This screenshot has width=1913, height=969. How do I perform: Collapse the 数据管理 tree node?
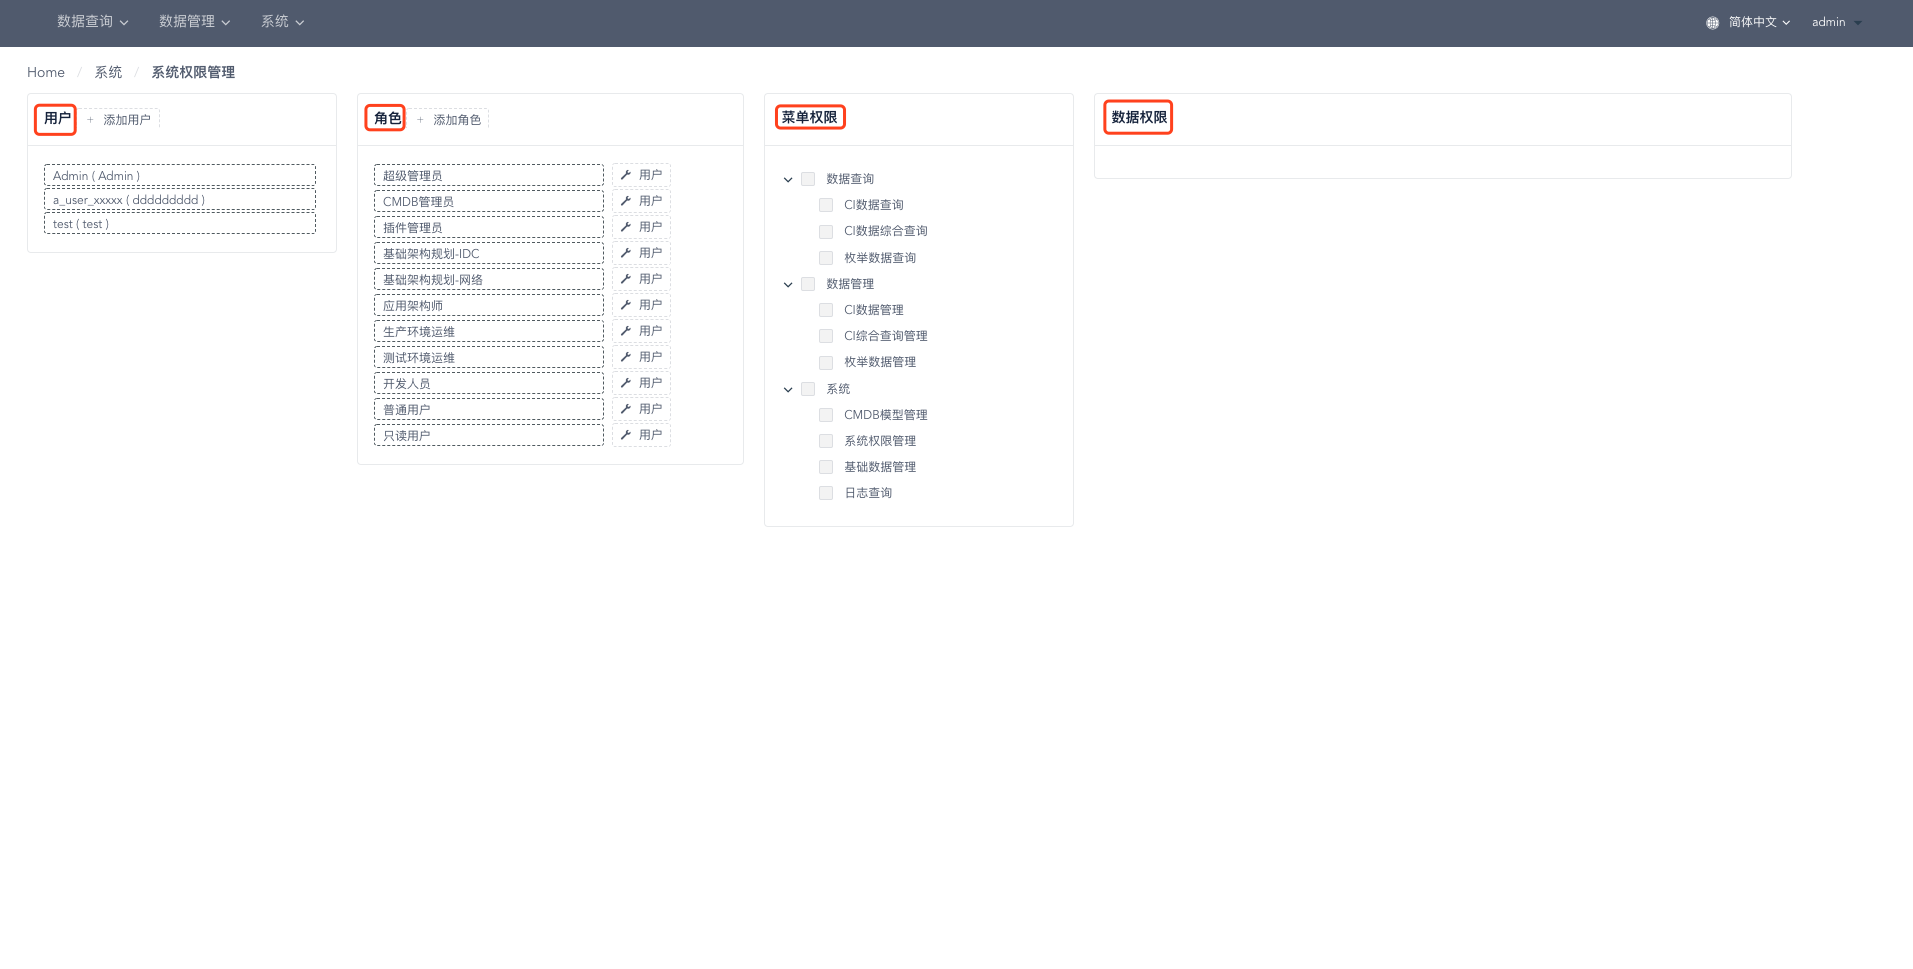coord(788,284)
